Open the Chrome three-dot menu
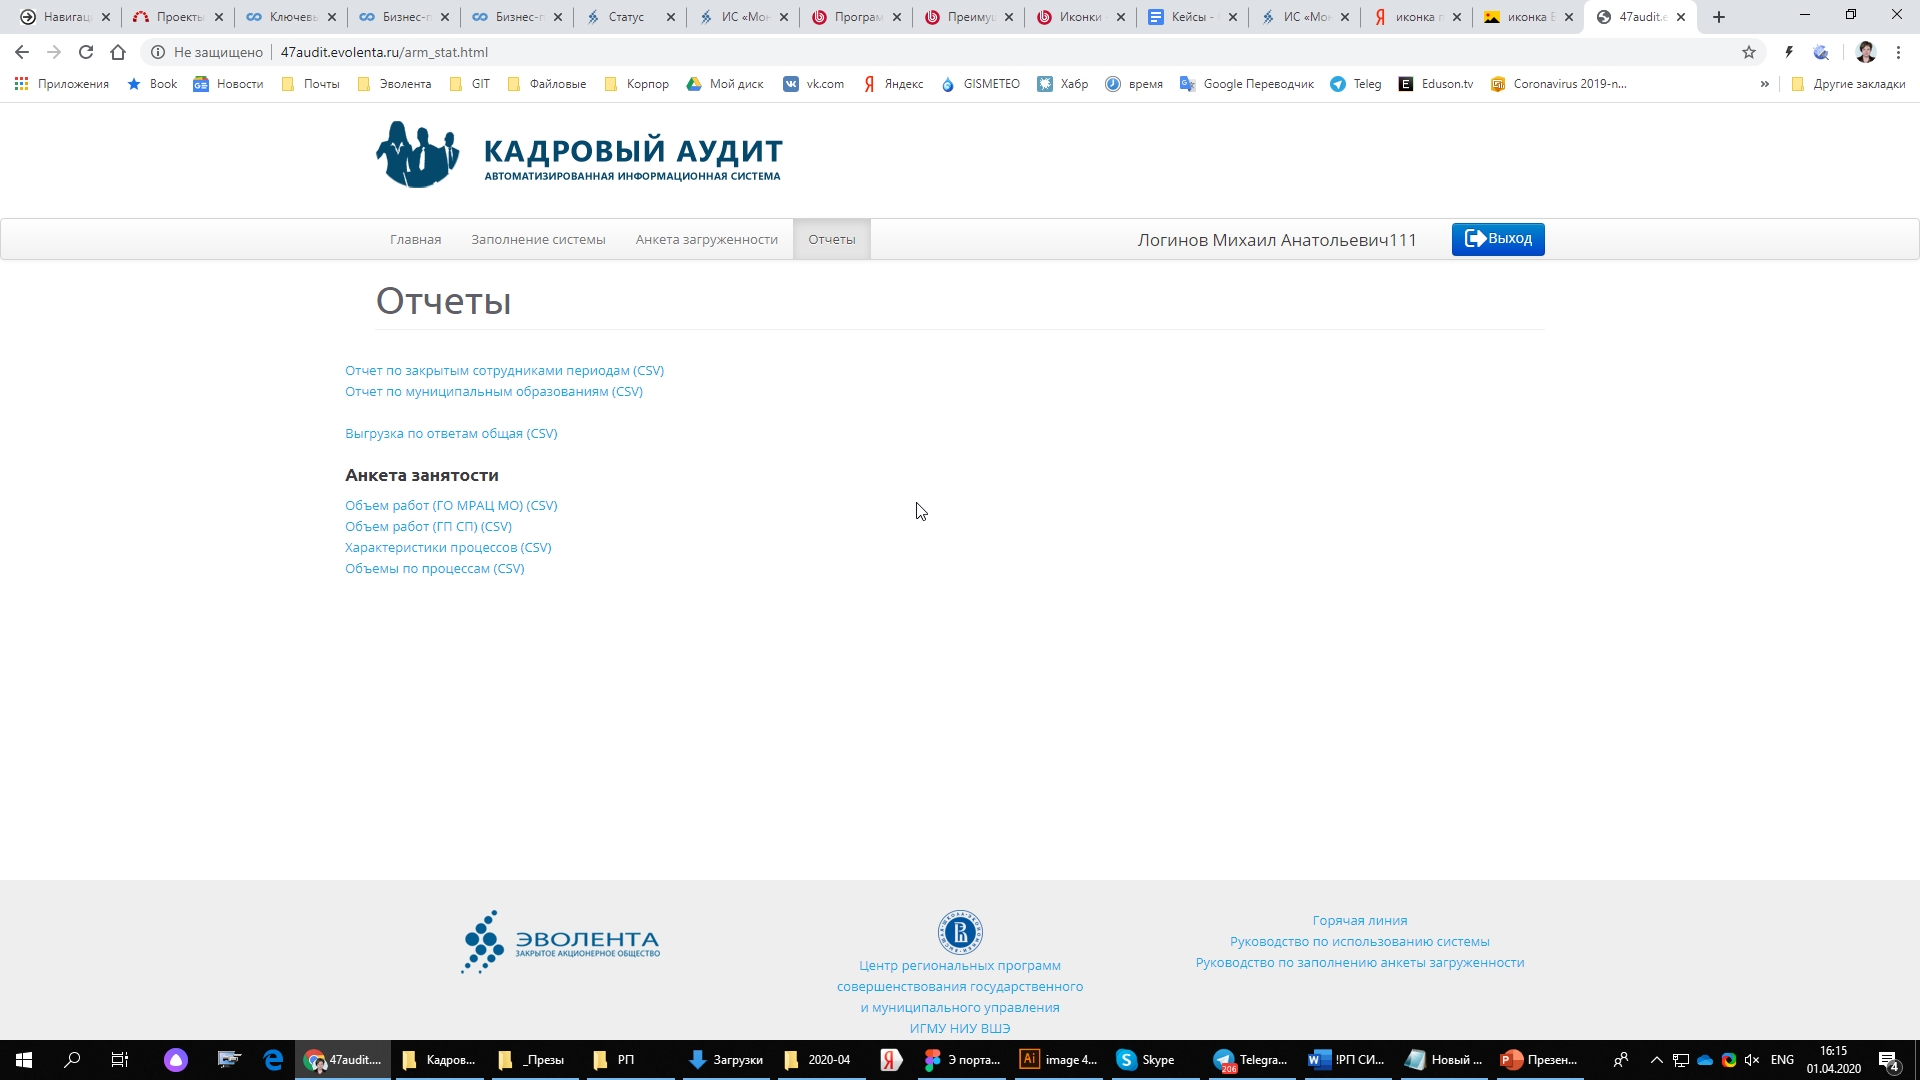This screenshot has height=1080, width=1920. pyautogui.click(x=1898, y=52)
